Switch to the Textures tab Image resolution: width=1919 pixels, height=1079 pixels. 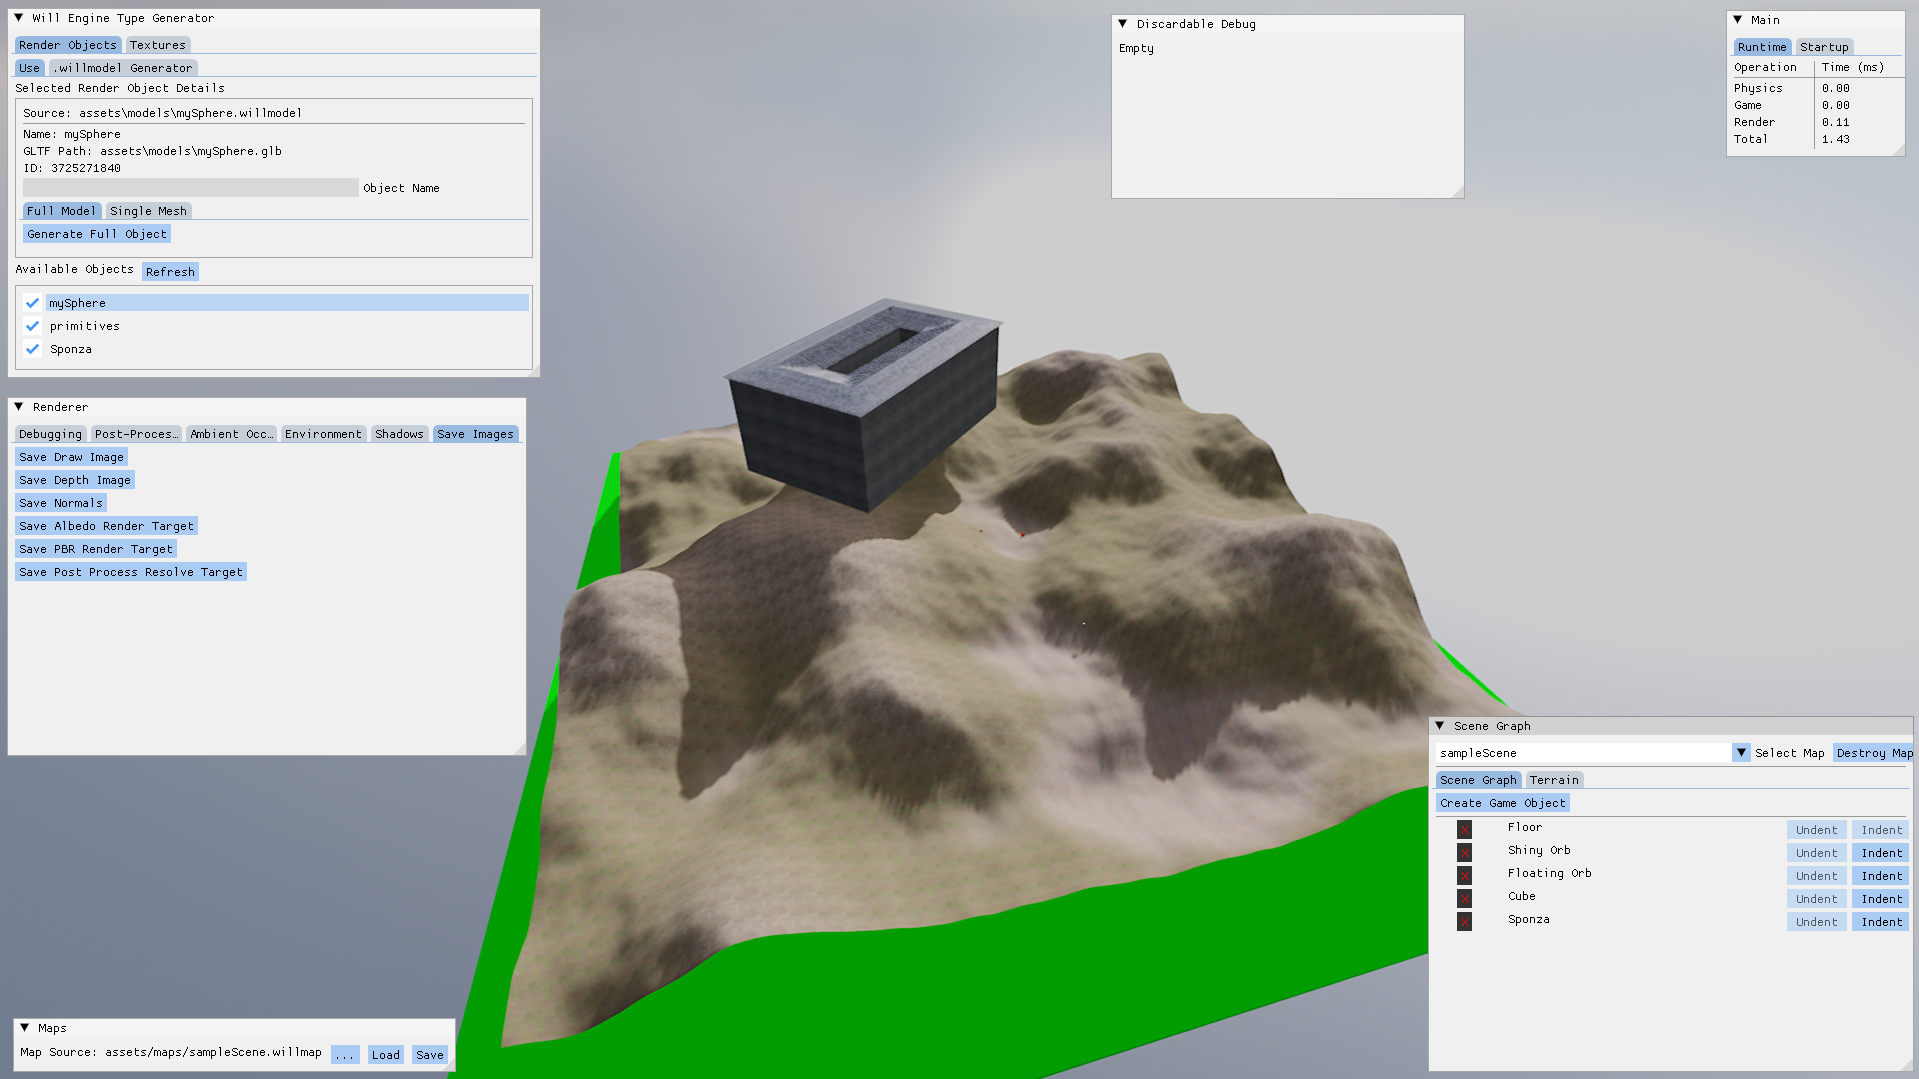click(x=157, y=44)
